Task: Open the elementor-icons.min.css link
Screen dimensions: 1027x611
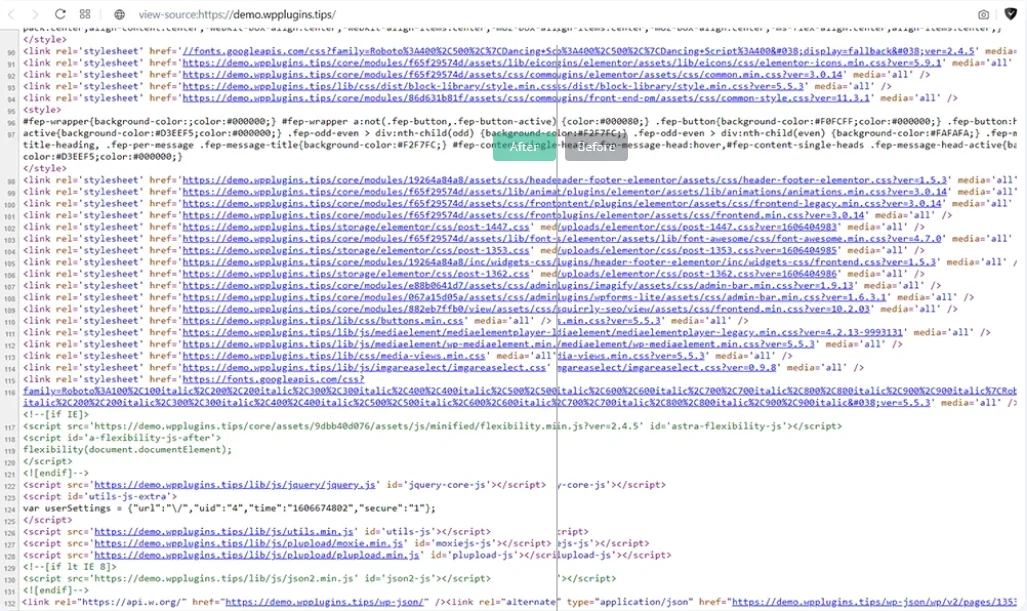Action: coord(562,63)
